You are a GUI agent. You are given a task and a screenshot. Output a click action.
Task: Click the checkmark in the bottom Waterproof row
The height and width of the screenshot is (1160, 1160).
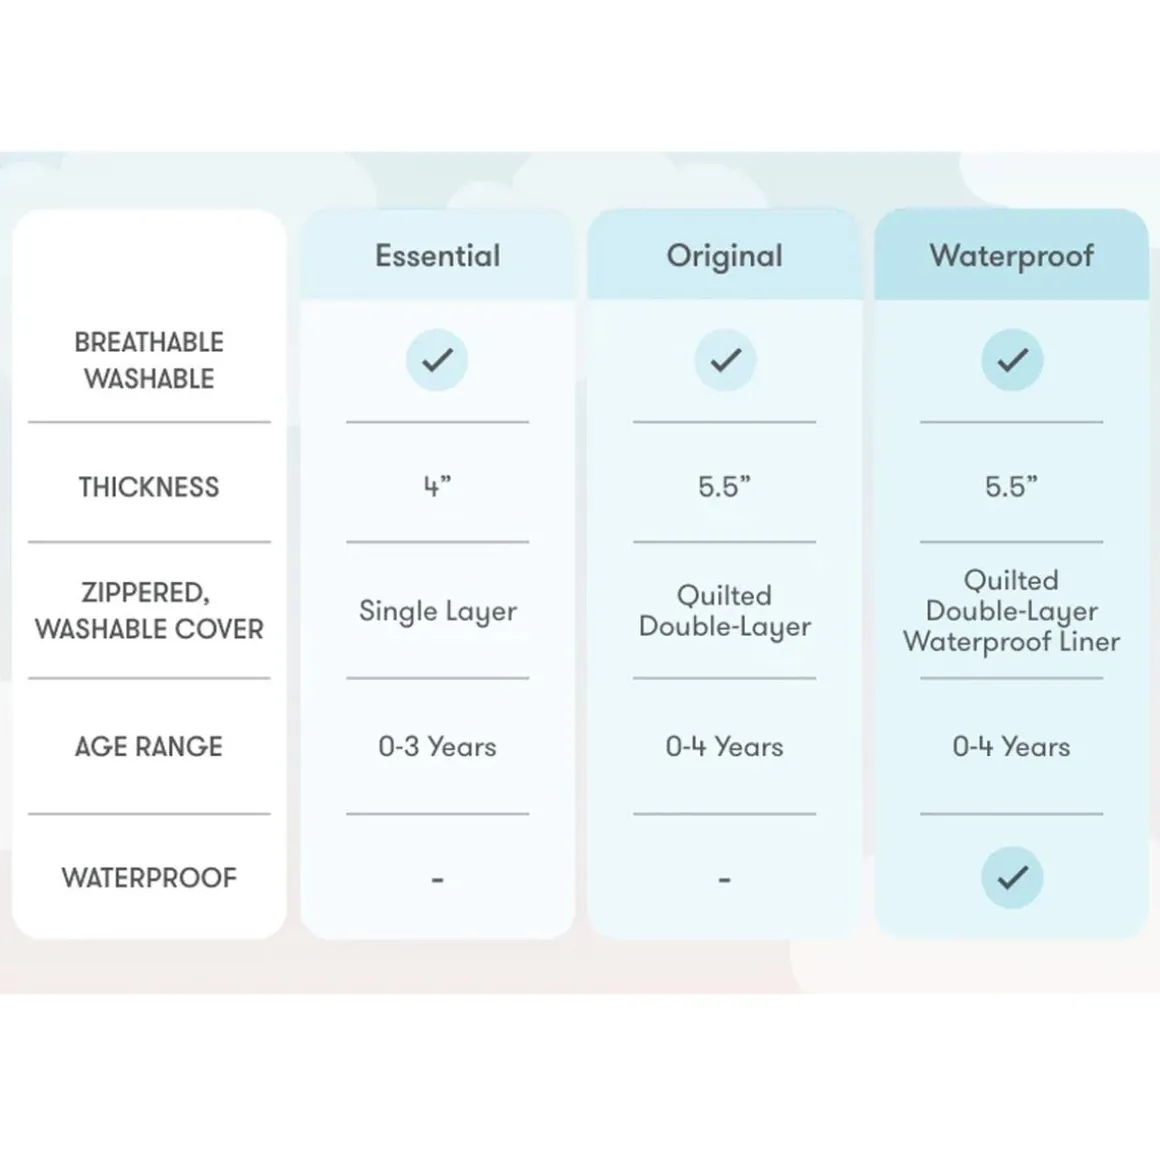point(1012,877)
